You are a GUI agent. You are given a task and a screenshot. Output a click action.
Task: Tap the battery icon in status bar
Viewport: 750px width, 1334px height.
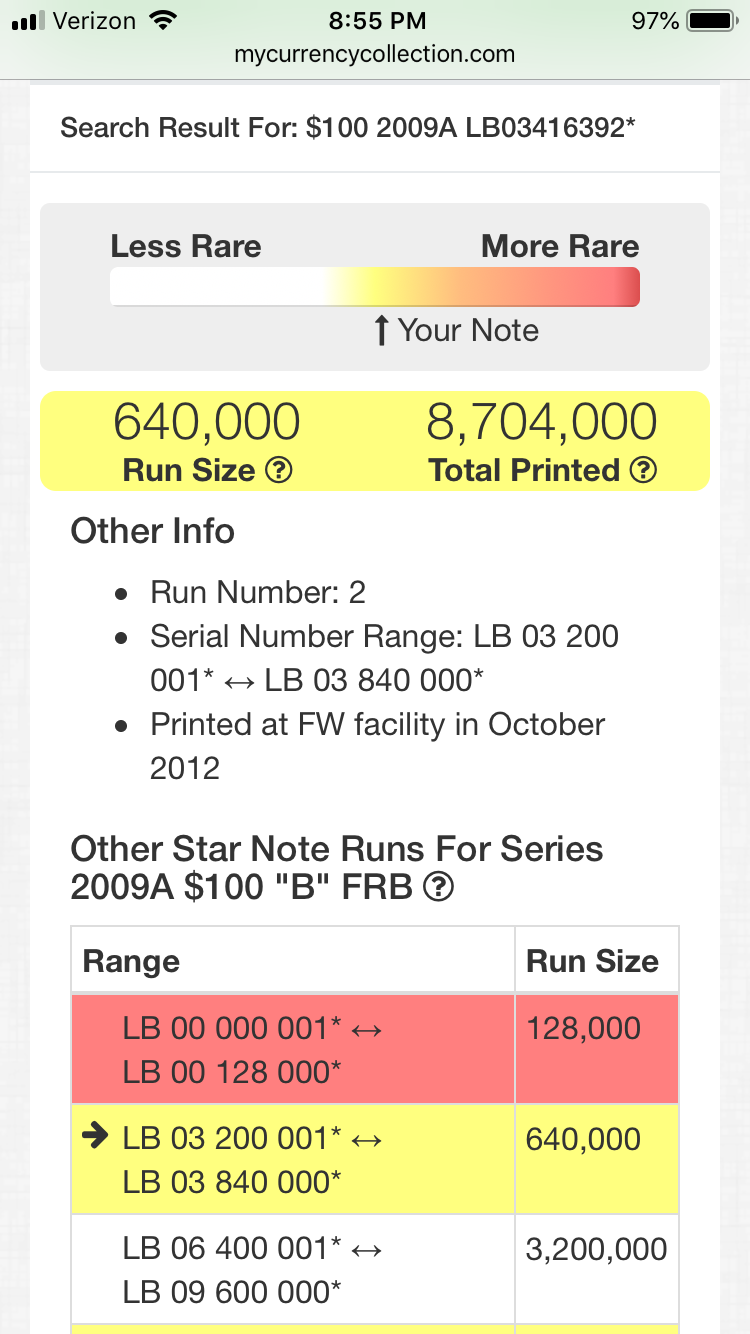coord(712,21)
